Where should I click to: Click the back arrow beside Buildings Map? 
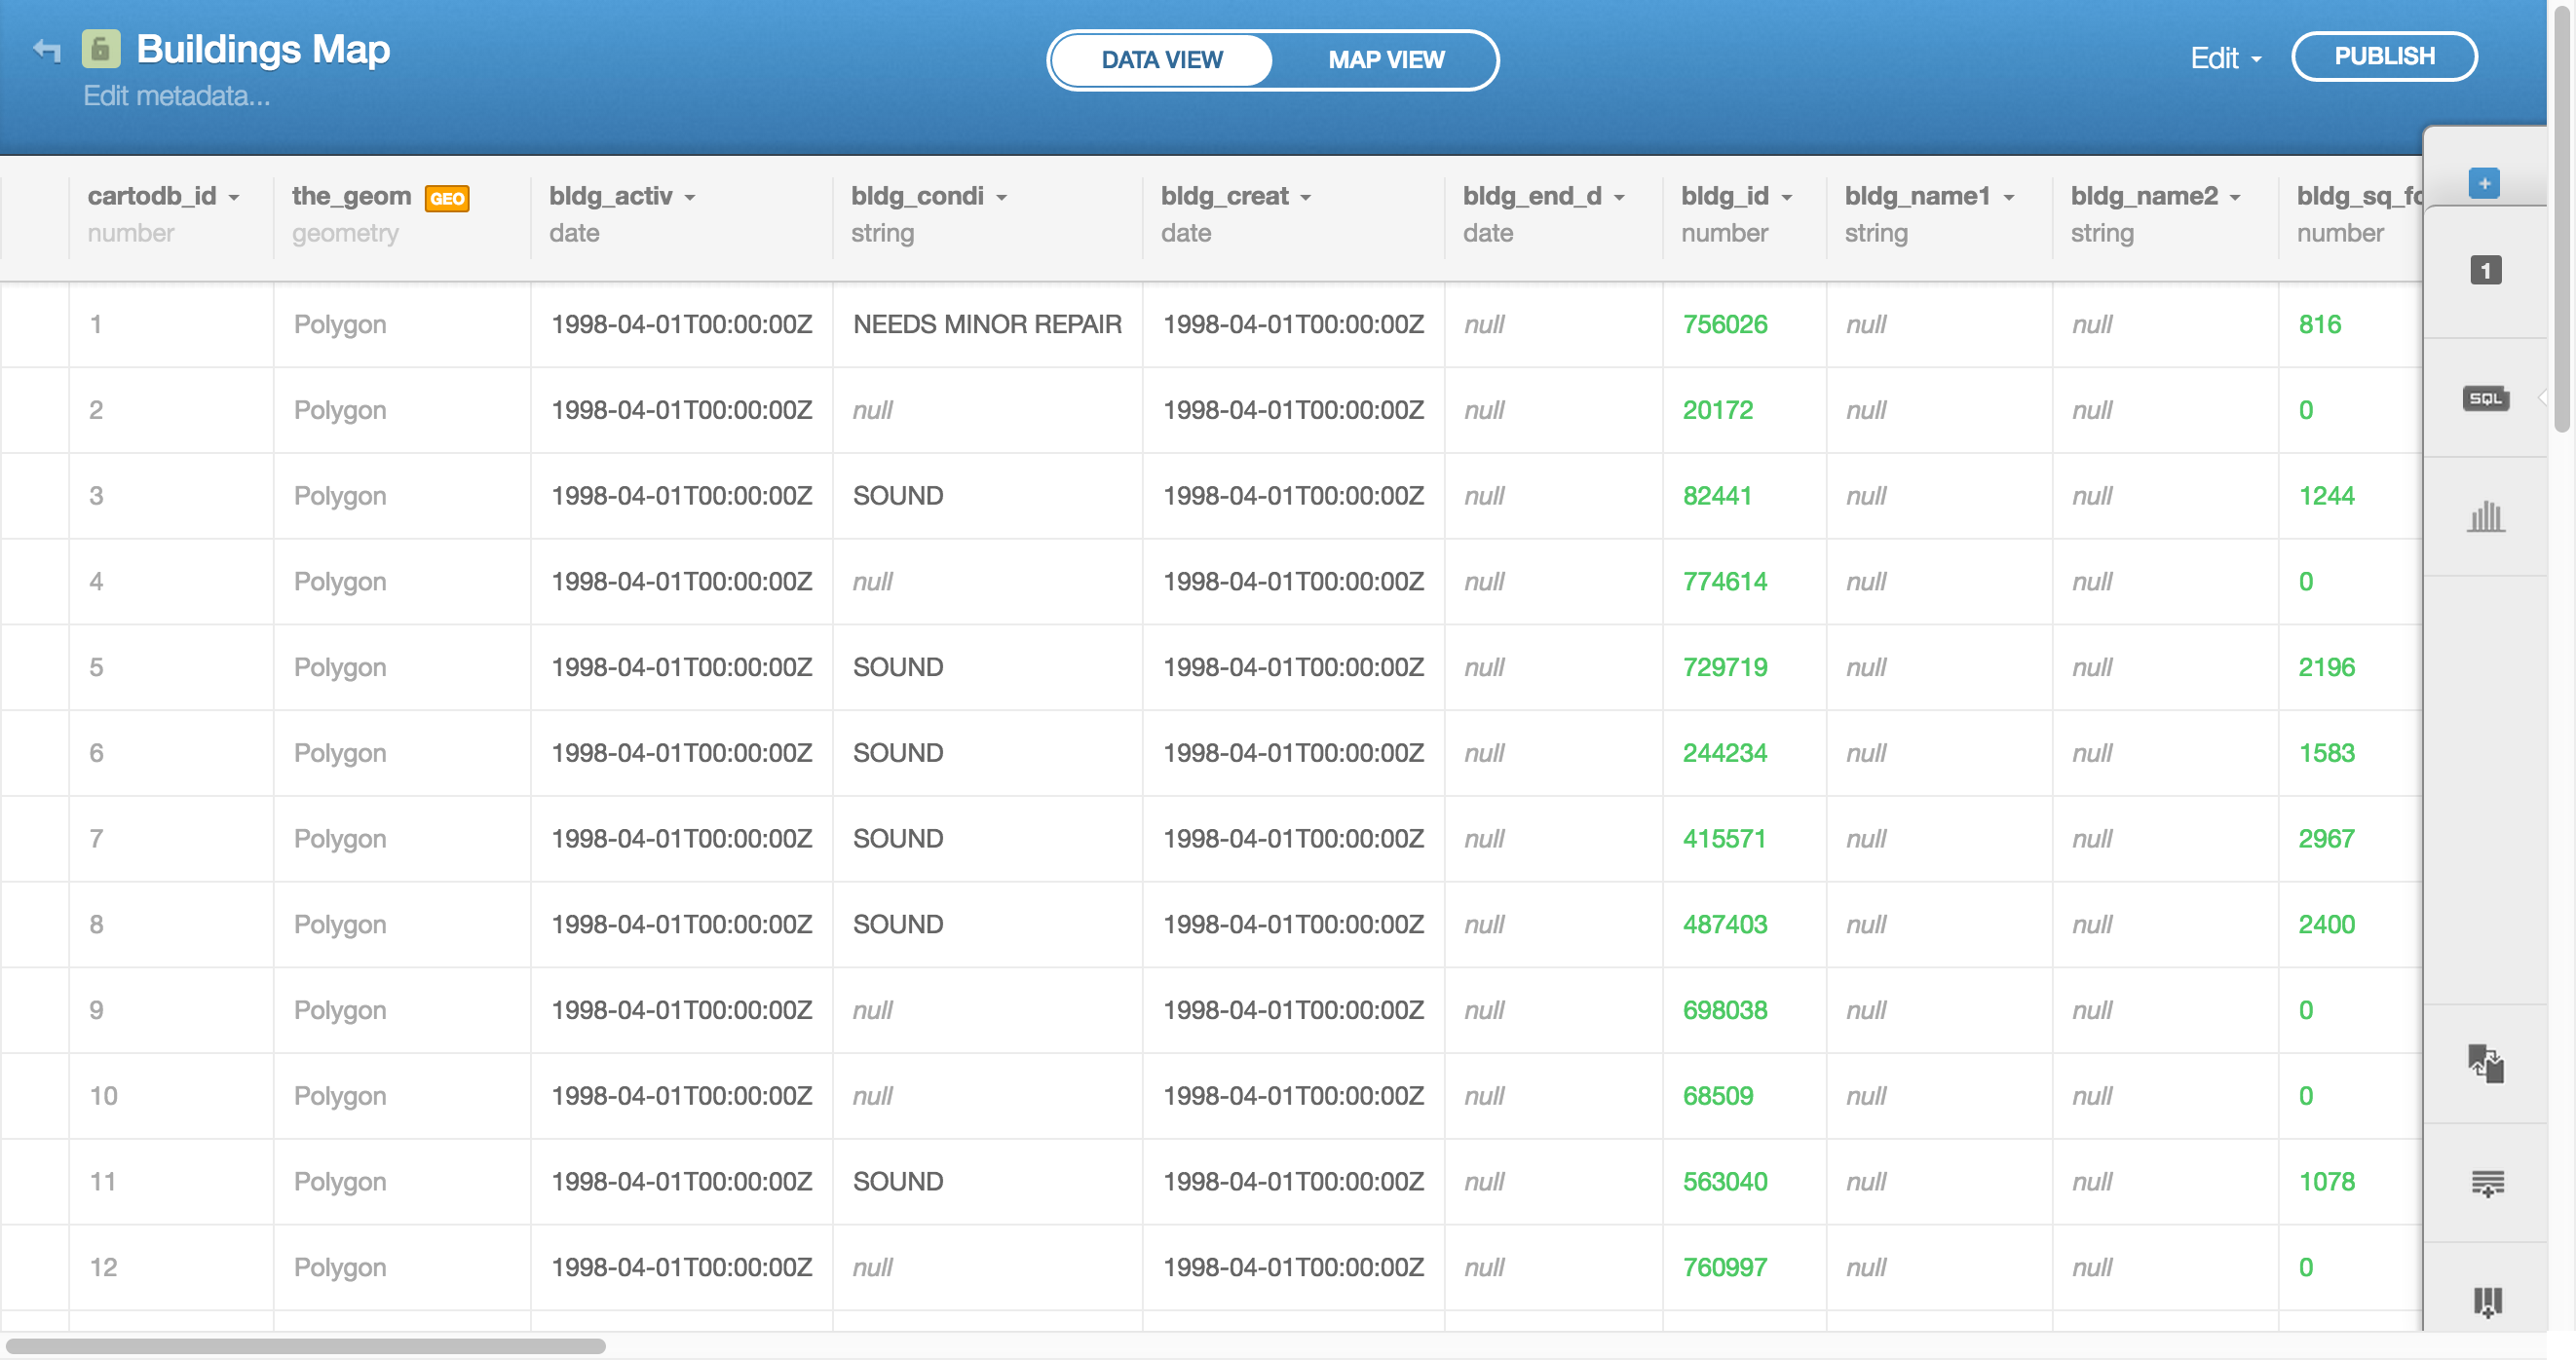point(46,49)
